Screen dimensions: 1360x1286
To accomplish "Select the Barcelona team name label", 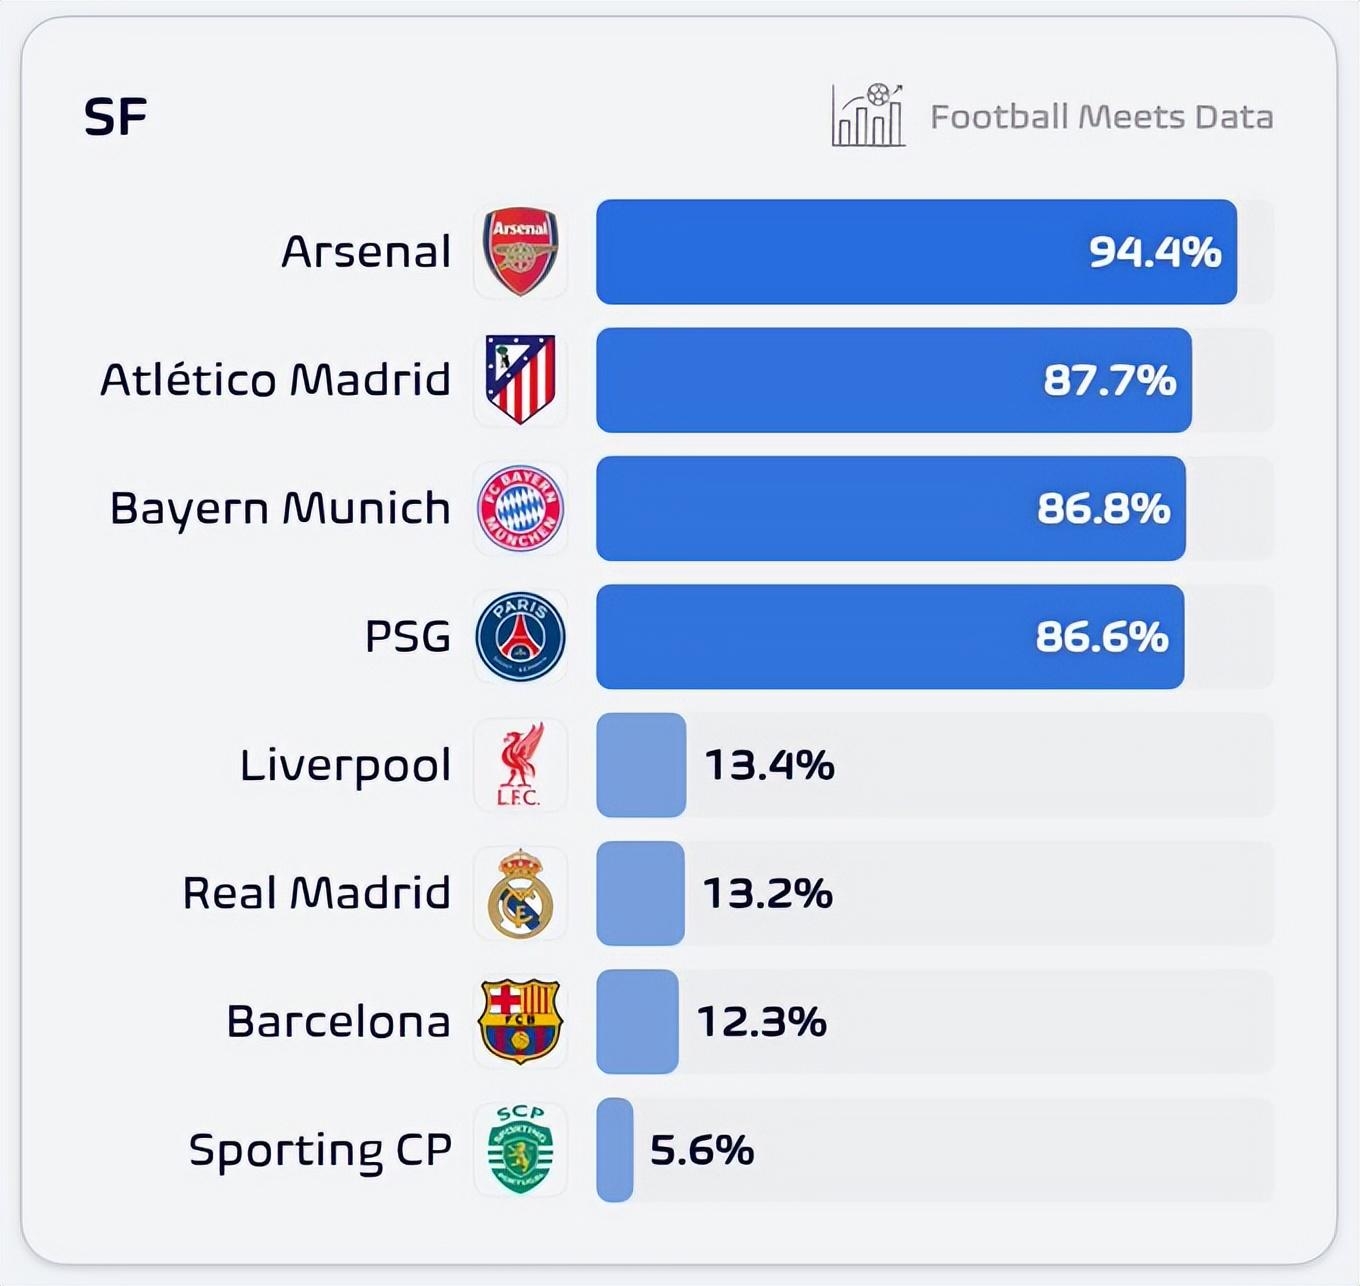I will point(338,1021).
